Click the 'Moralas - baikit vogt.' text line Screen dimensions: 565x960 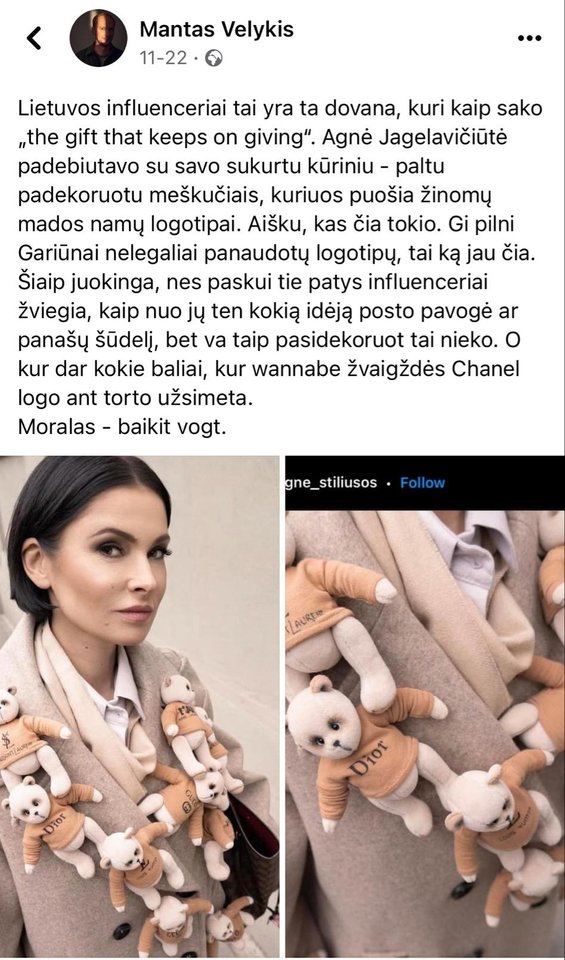(x=122, y=426)
